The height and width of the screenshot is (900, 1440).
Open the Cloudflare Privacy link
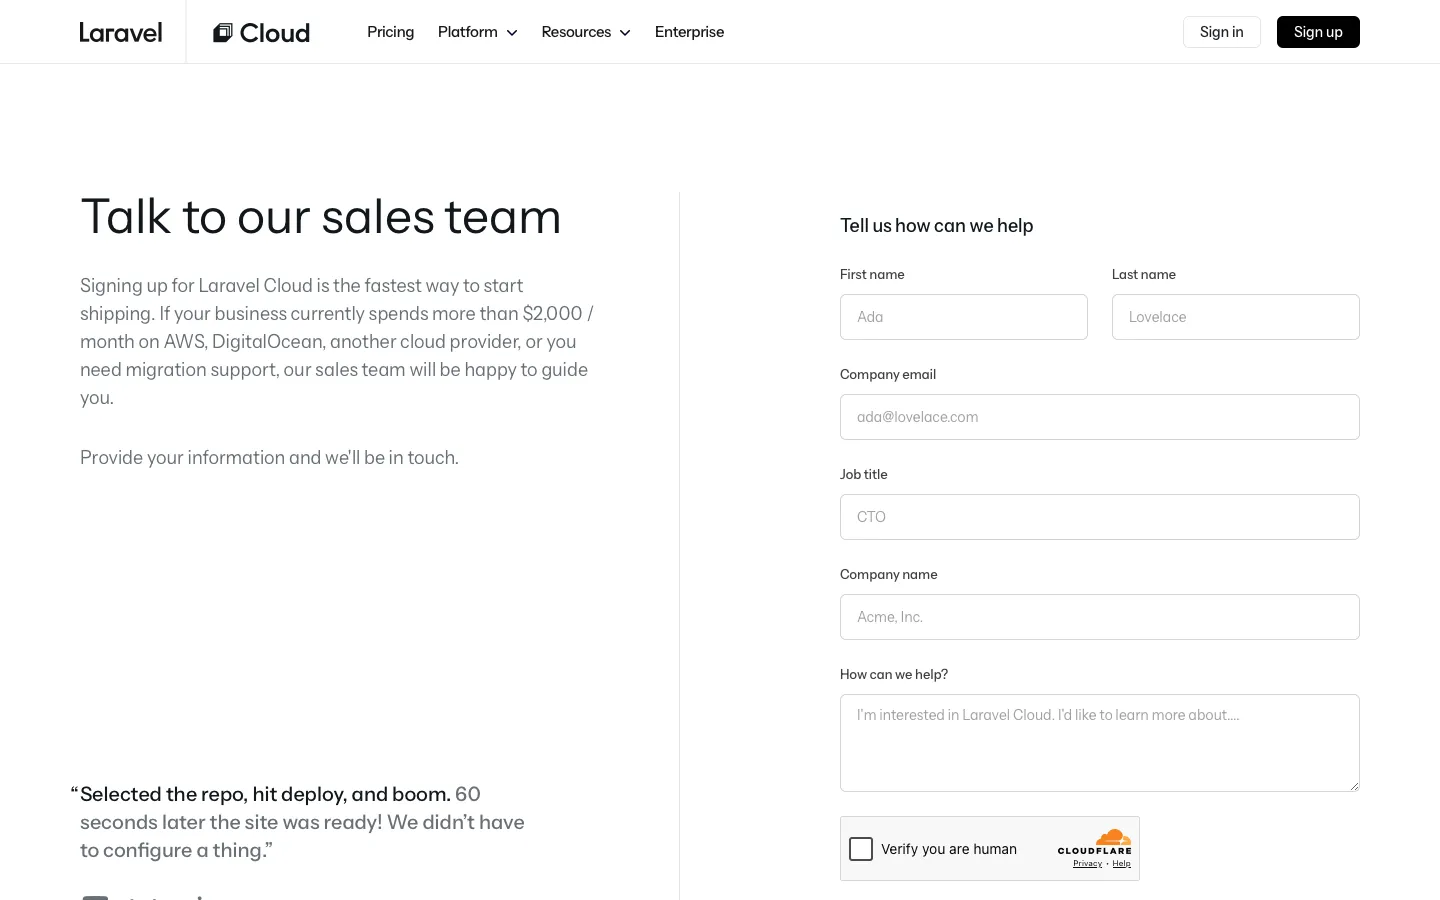[1087, 864]
